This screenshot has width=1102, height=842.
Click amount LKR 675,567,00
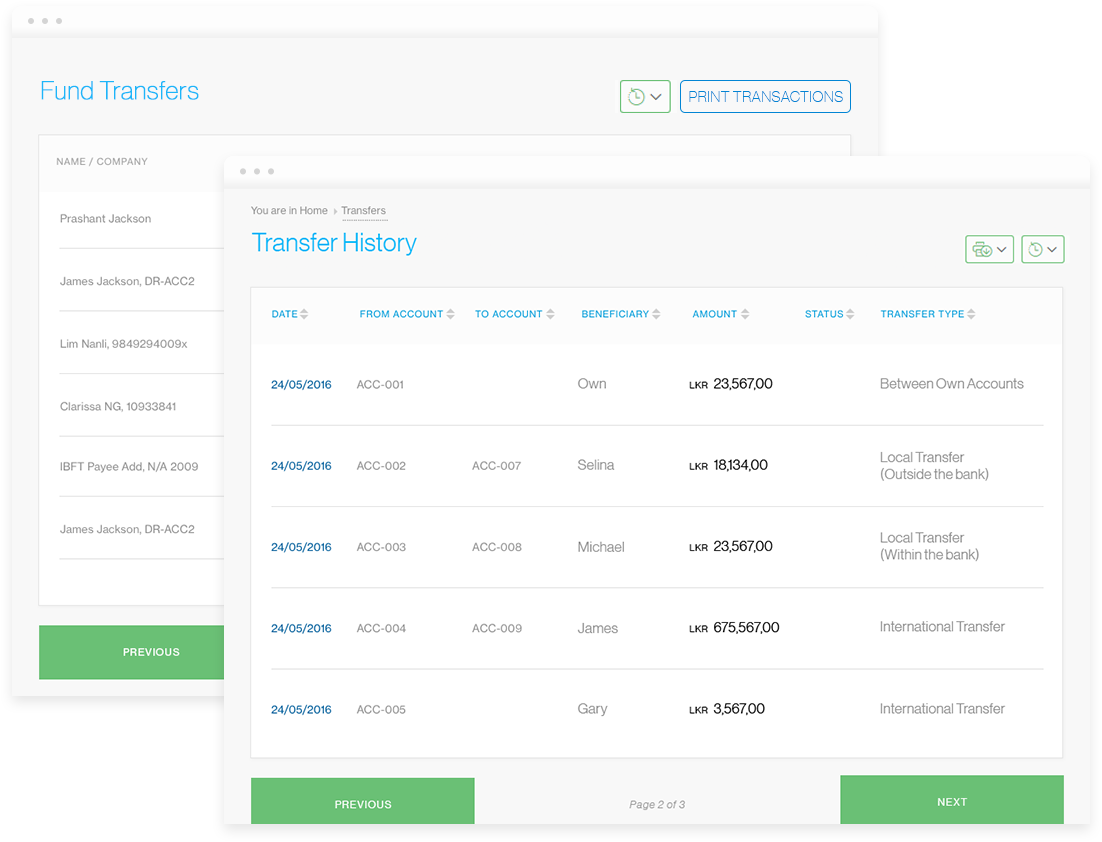(734, 628)
